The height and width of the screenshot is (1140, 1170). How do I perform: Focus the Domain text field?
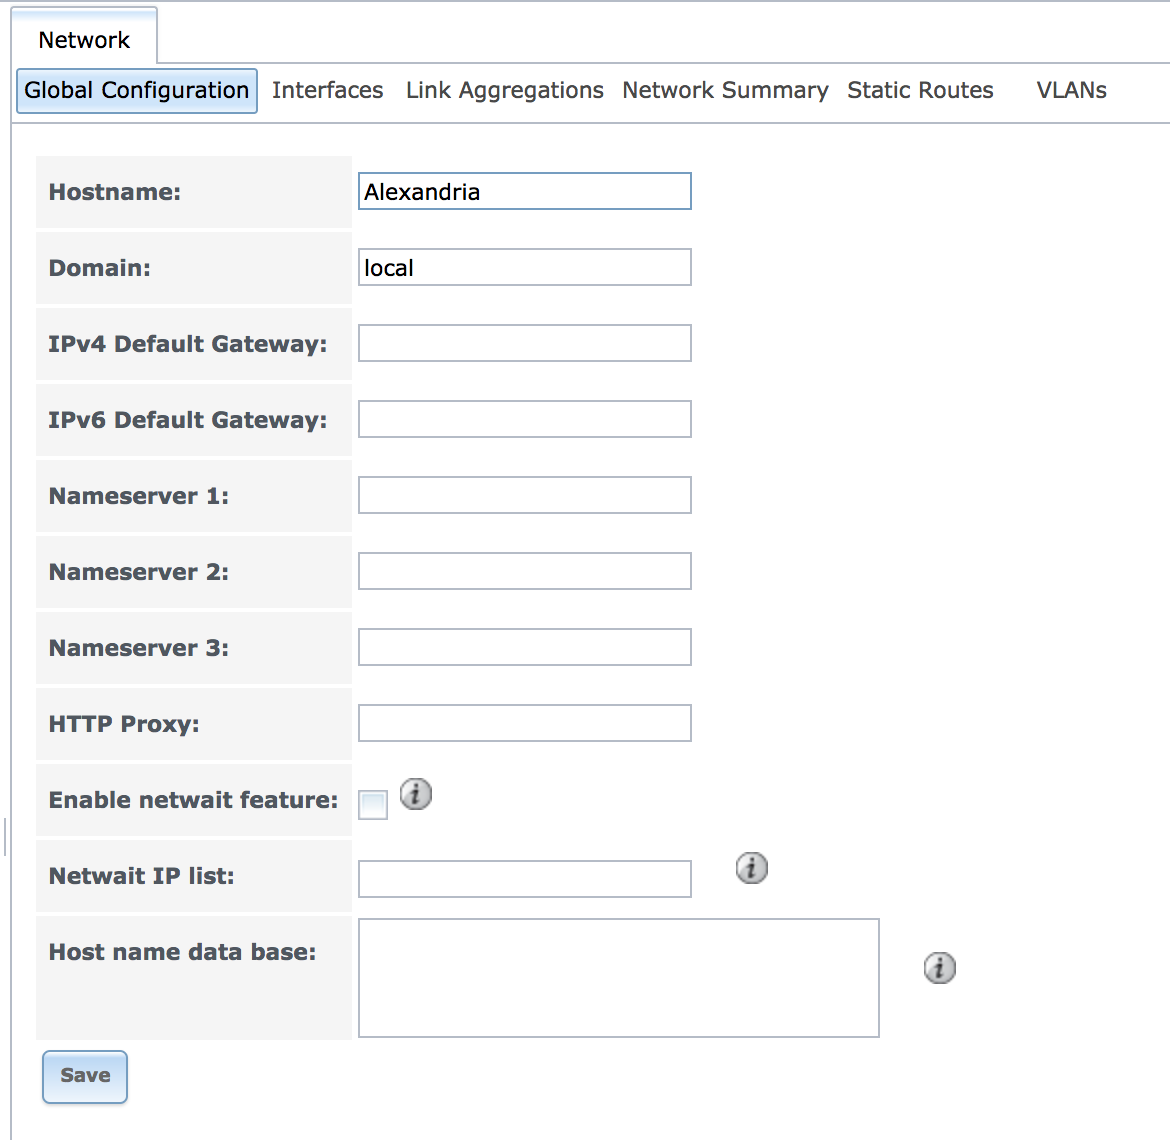524,268
